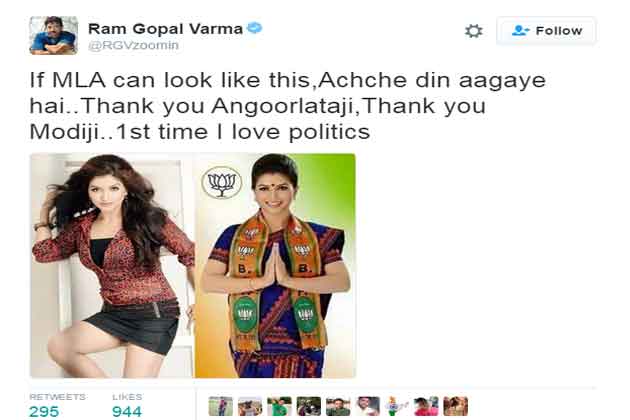Screen dimensions: 630x420
Task: Click the blue verified badge
Action: (x=254, y=28)
